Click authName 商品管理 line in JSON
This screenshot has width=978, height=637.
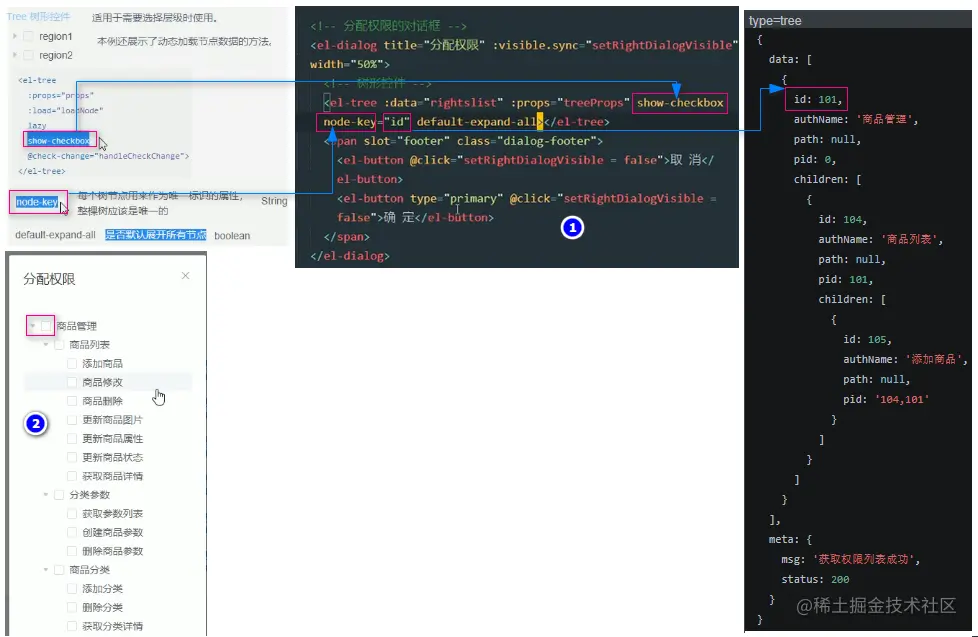pos(856,119)
